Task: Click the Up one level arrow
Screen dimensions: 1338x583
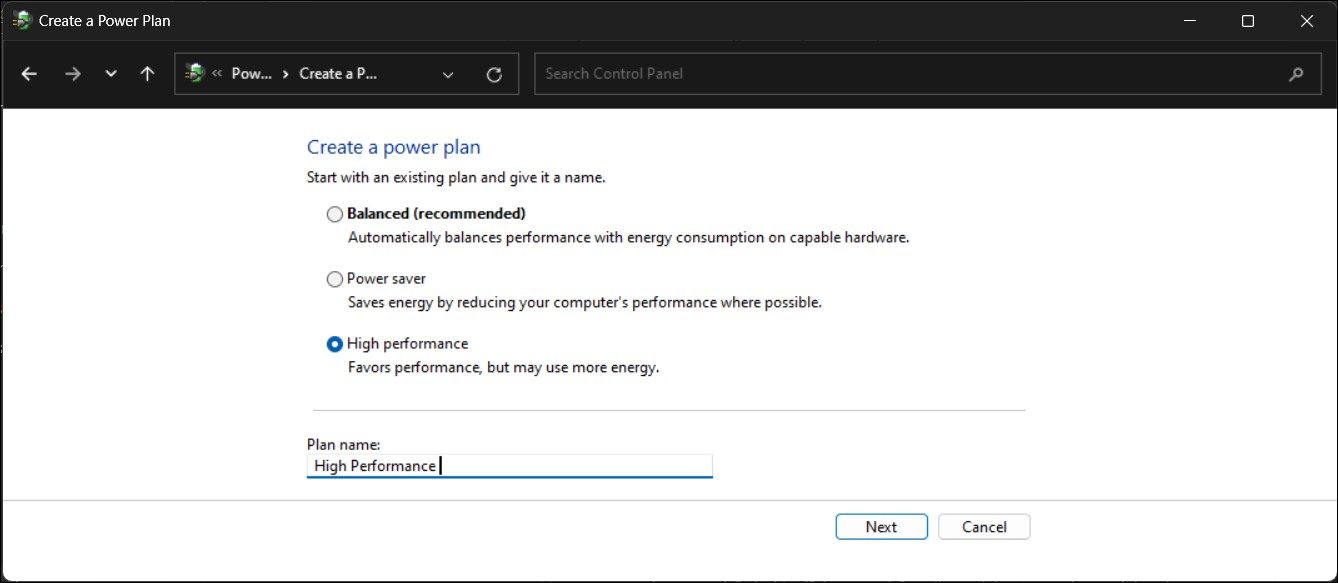Action: (x=146, y=73)
